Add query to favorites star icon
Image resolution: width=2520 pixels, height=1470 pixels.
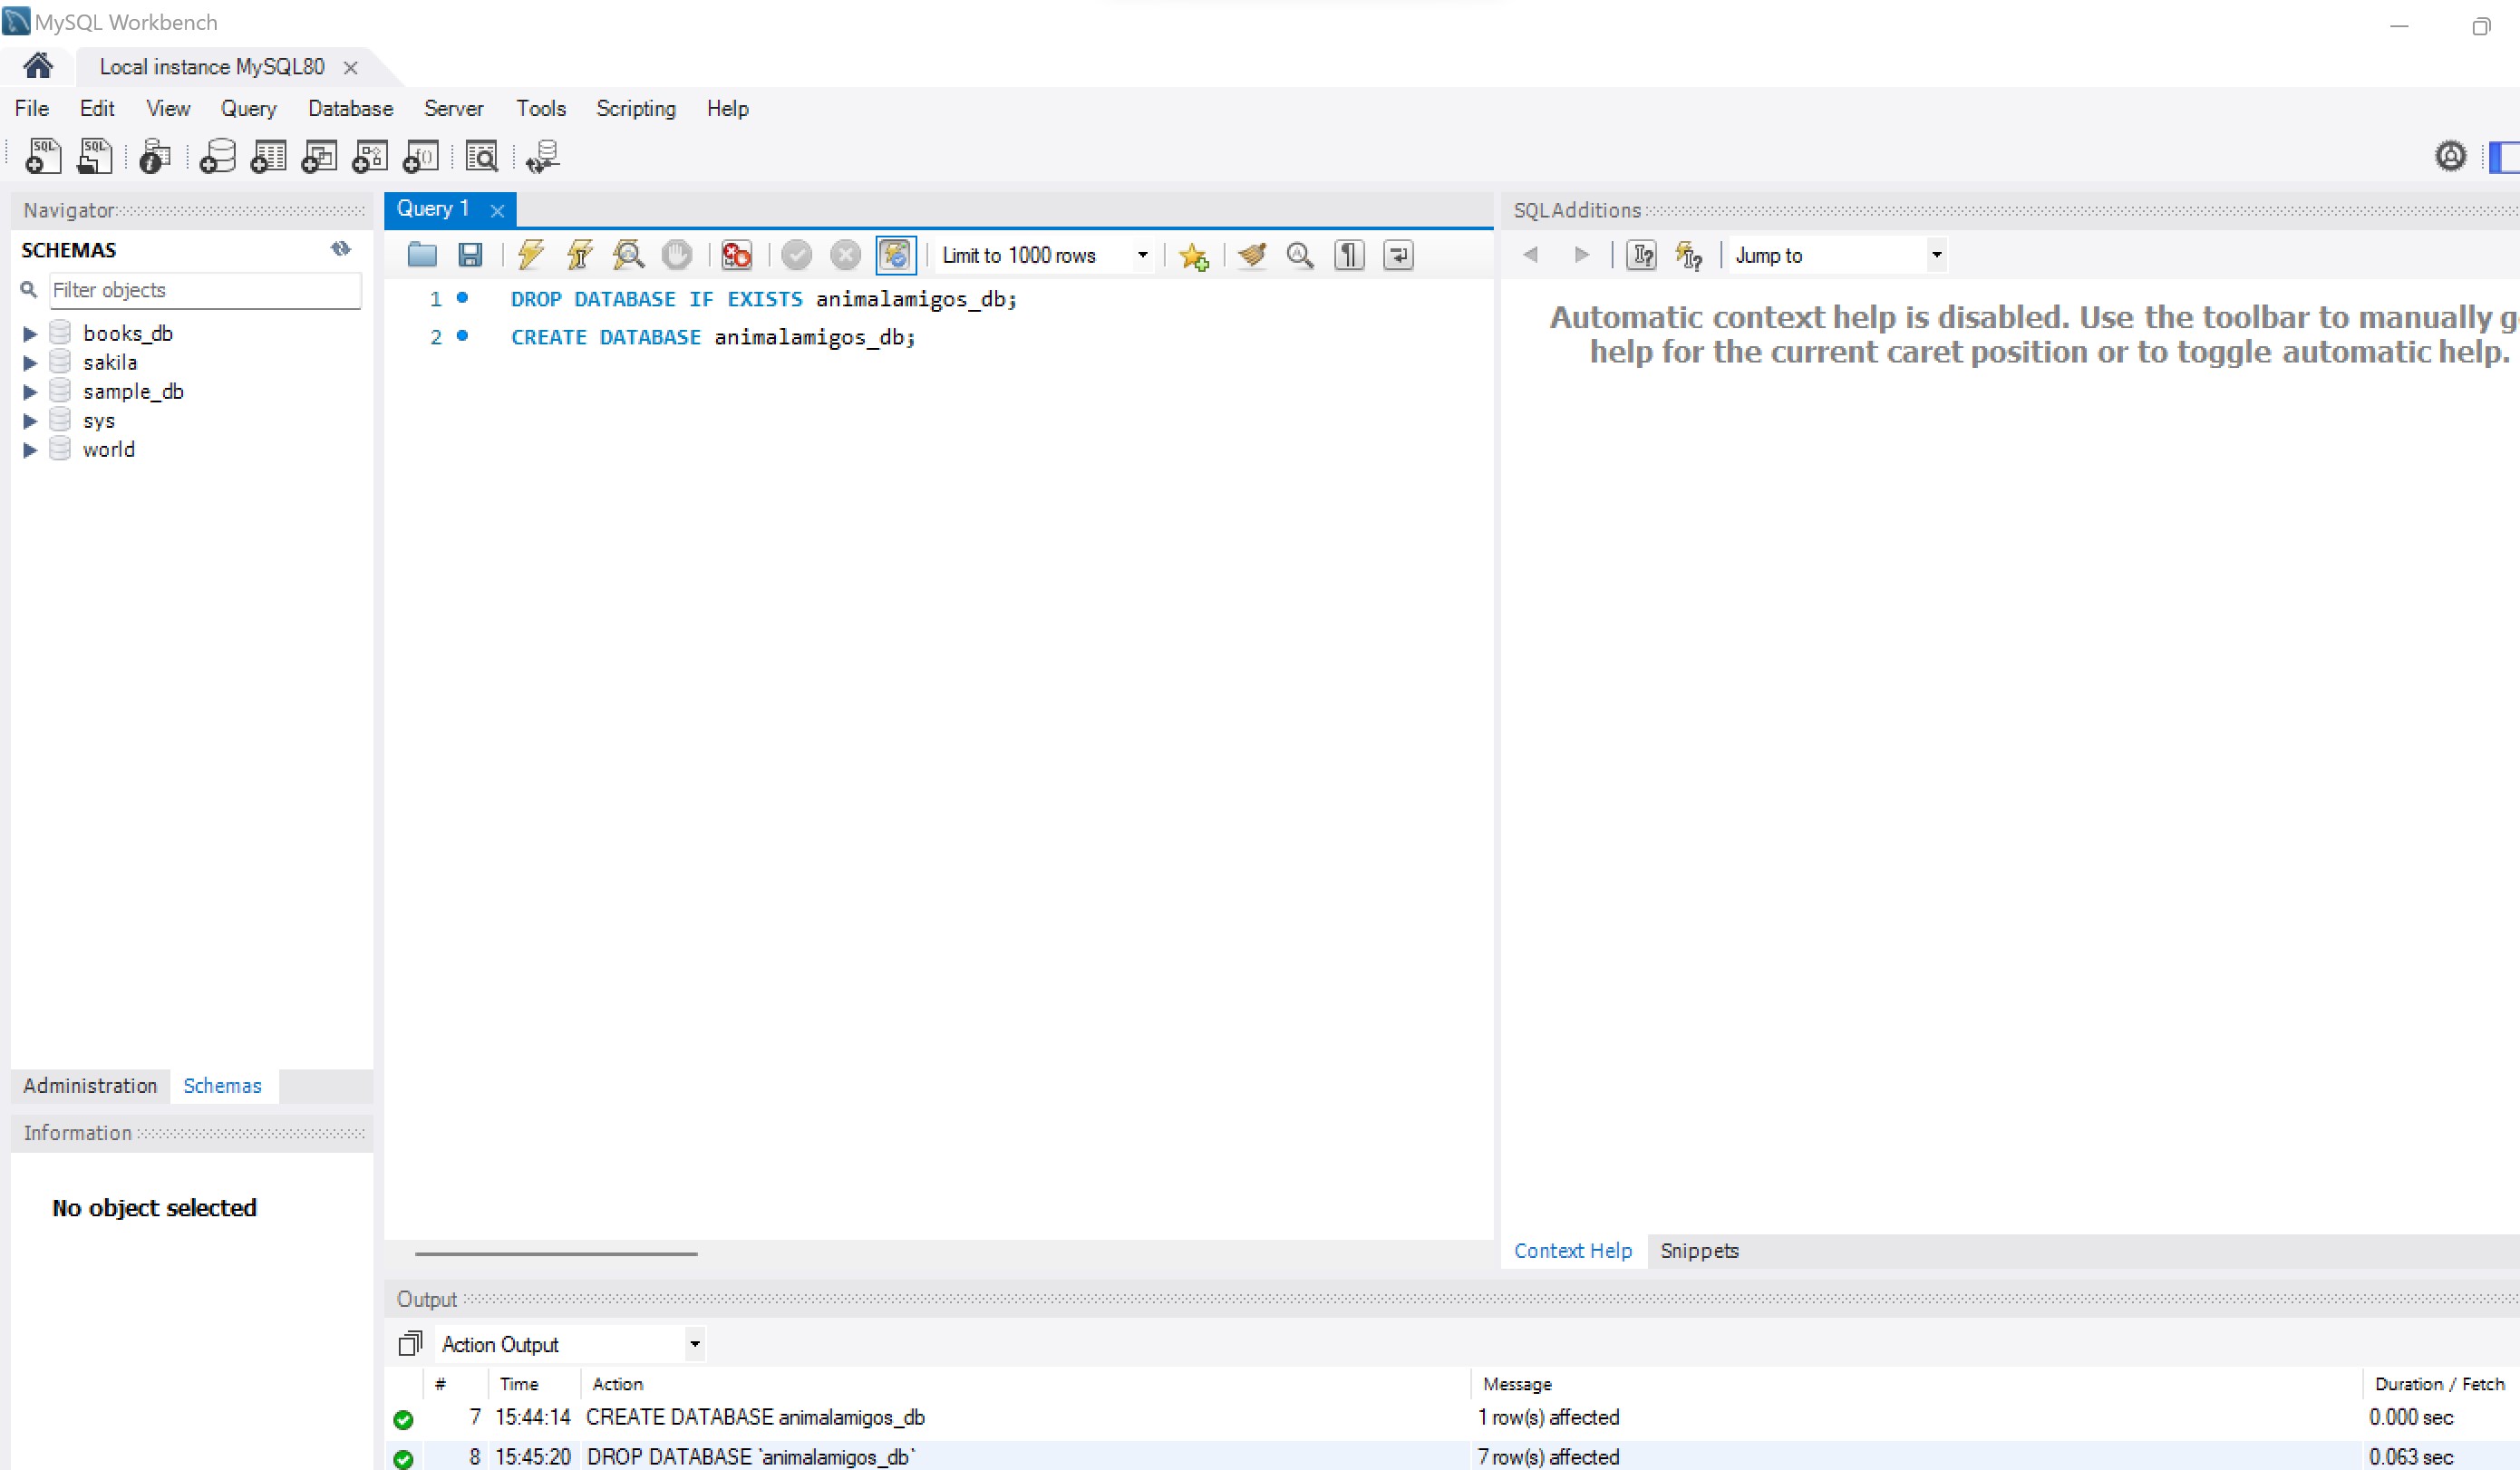tap(1194, 256)
